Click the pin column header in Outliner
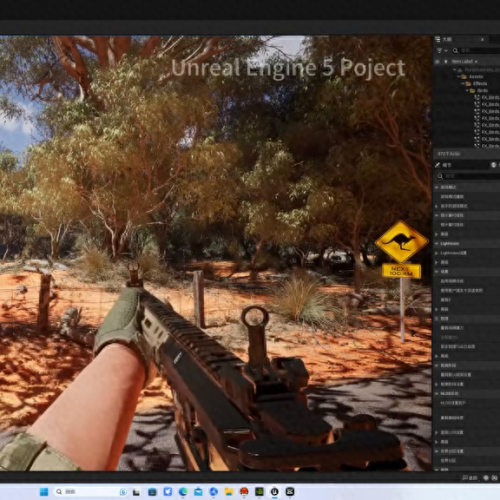 tap(446, 62)
